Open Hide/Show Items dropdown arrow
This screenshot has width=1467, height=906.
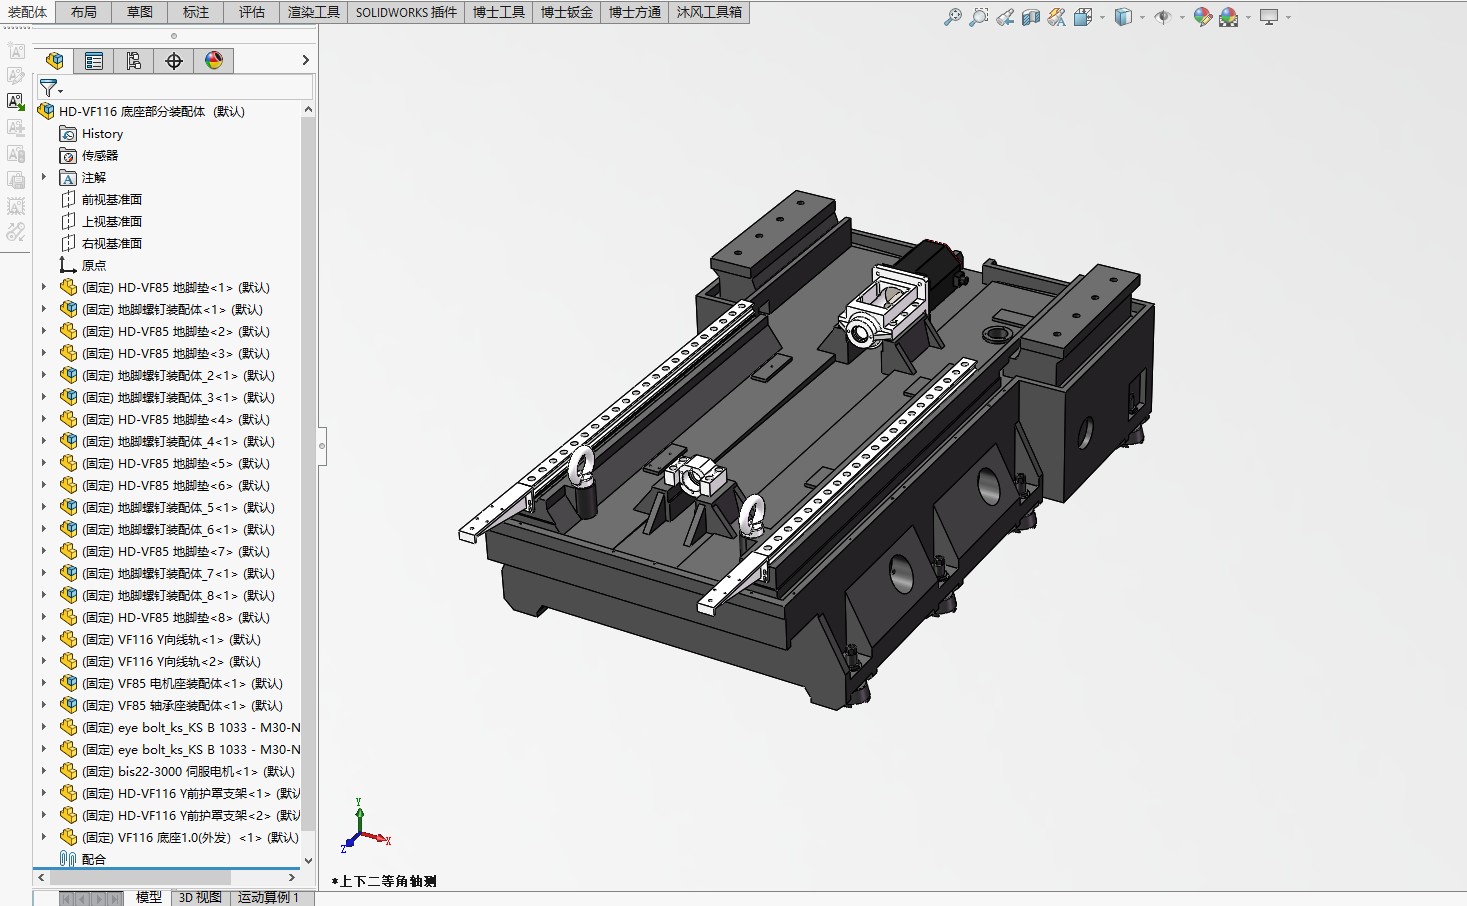point(1182,17)
